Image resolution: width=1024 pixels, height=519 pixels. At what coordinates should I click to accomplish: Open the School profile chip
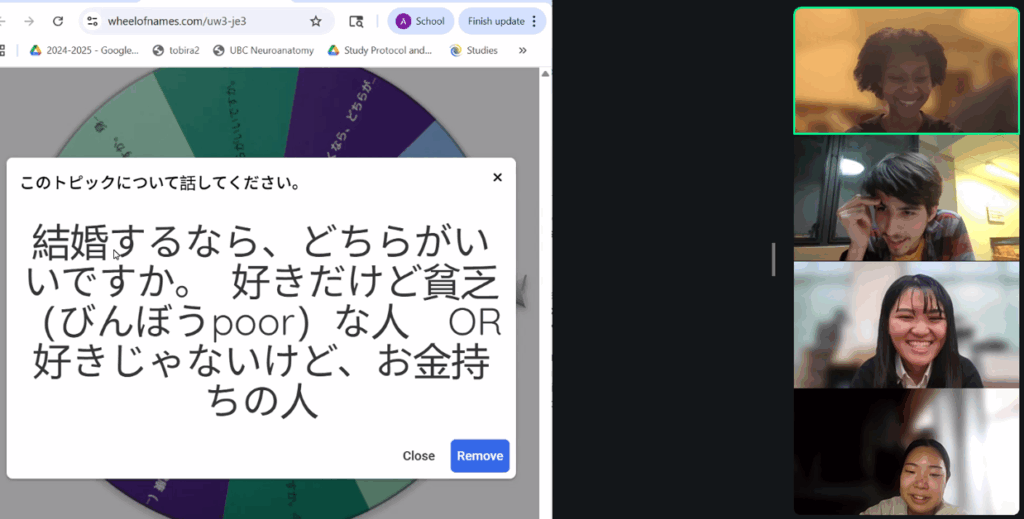click(x=421, y=21)
